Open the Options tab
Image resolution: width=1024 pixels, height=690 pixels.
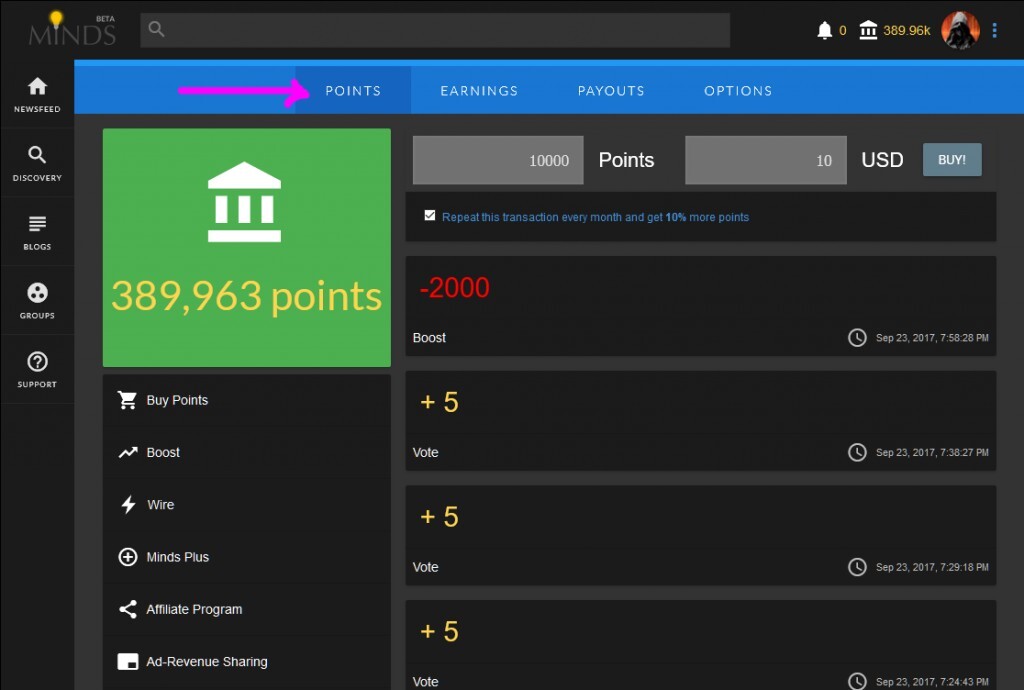[738, 91]
